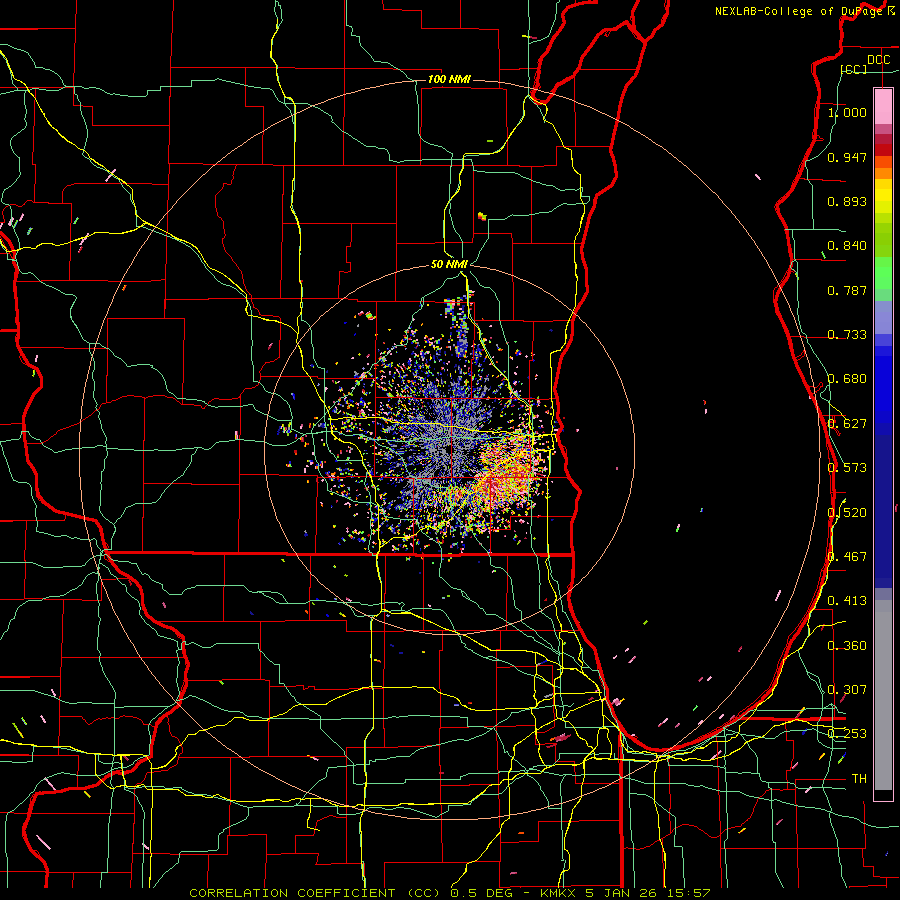Click the [CC] unit label above the legend

click(x=854, y=69)
